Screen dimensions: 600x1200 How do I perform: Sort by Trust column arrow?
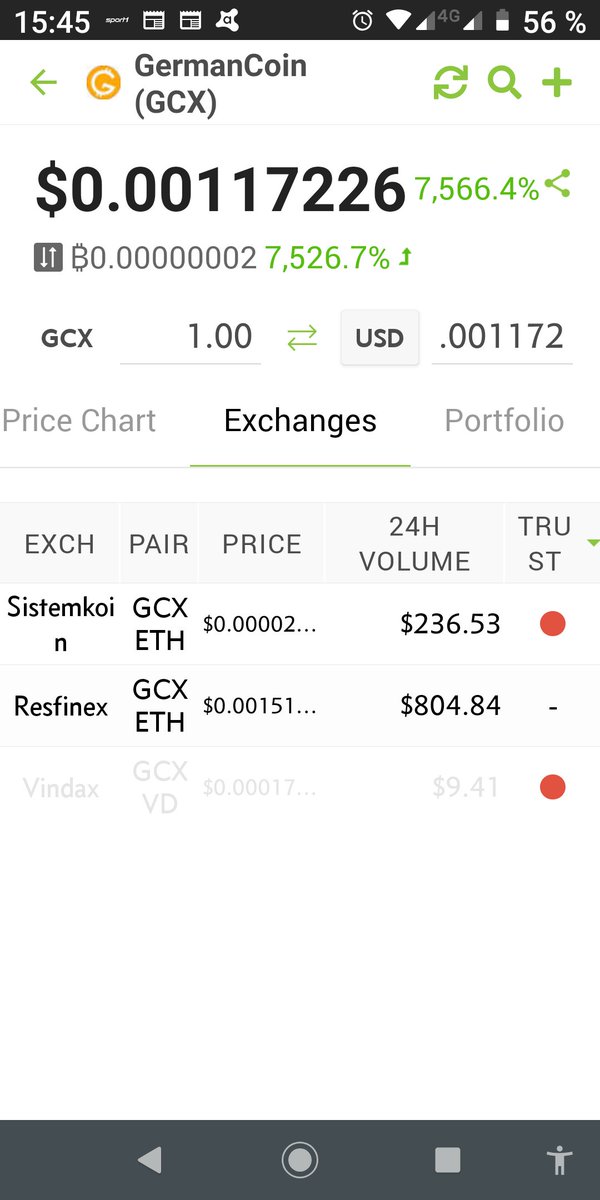pyautogui.click(x=593, y=543)
